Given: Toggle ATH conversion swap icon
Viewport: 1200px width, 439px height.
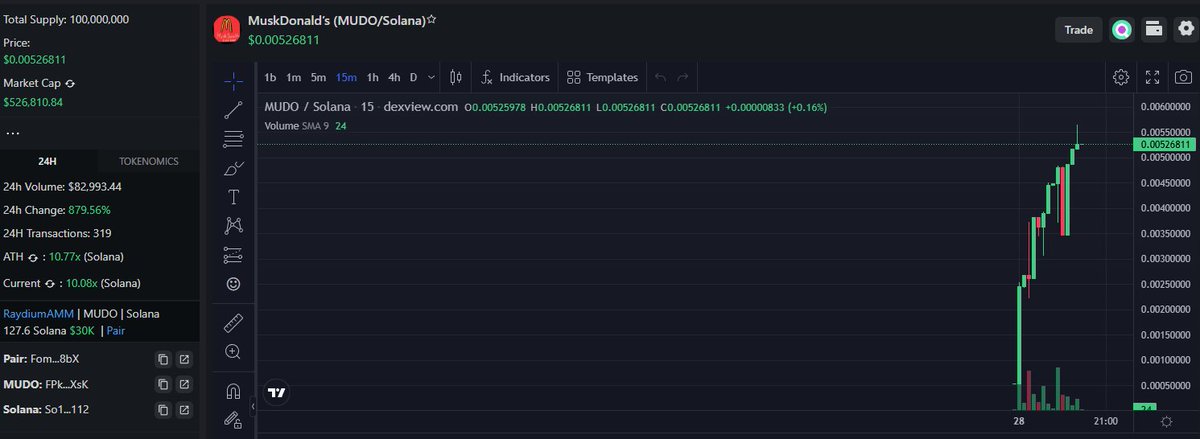Looking at the screenshot, I should click(x=33, y=257).
